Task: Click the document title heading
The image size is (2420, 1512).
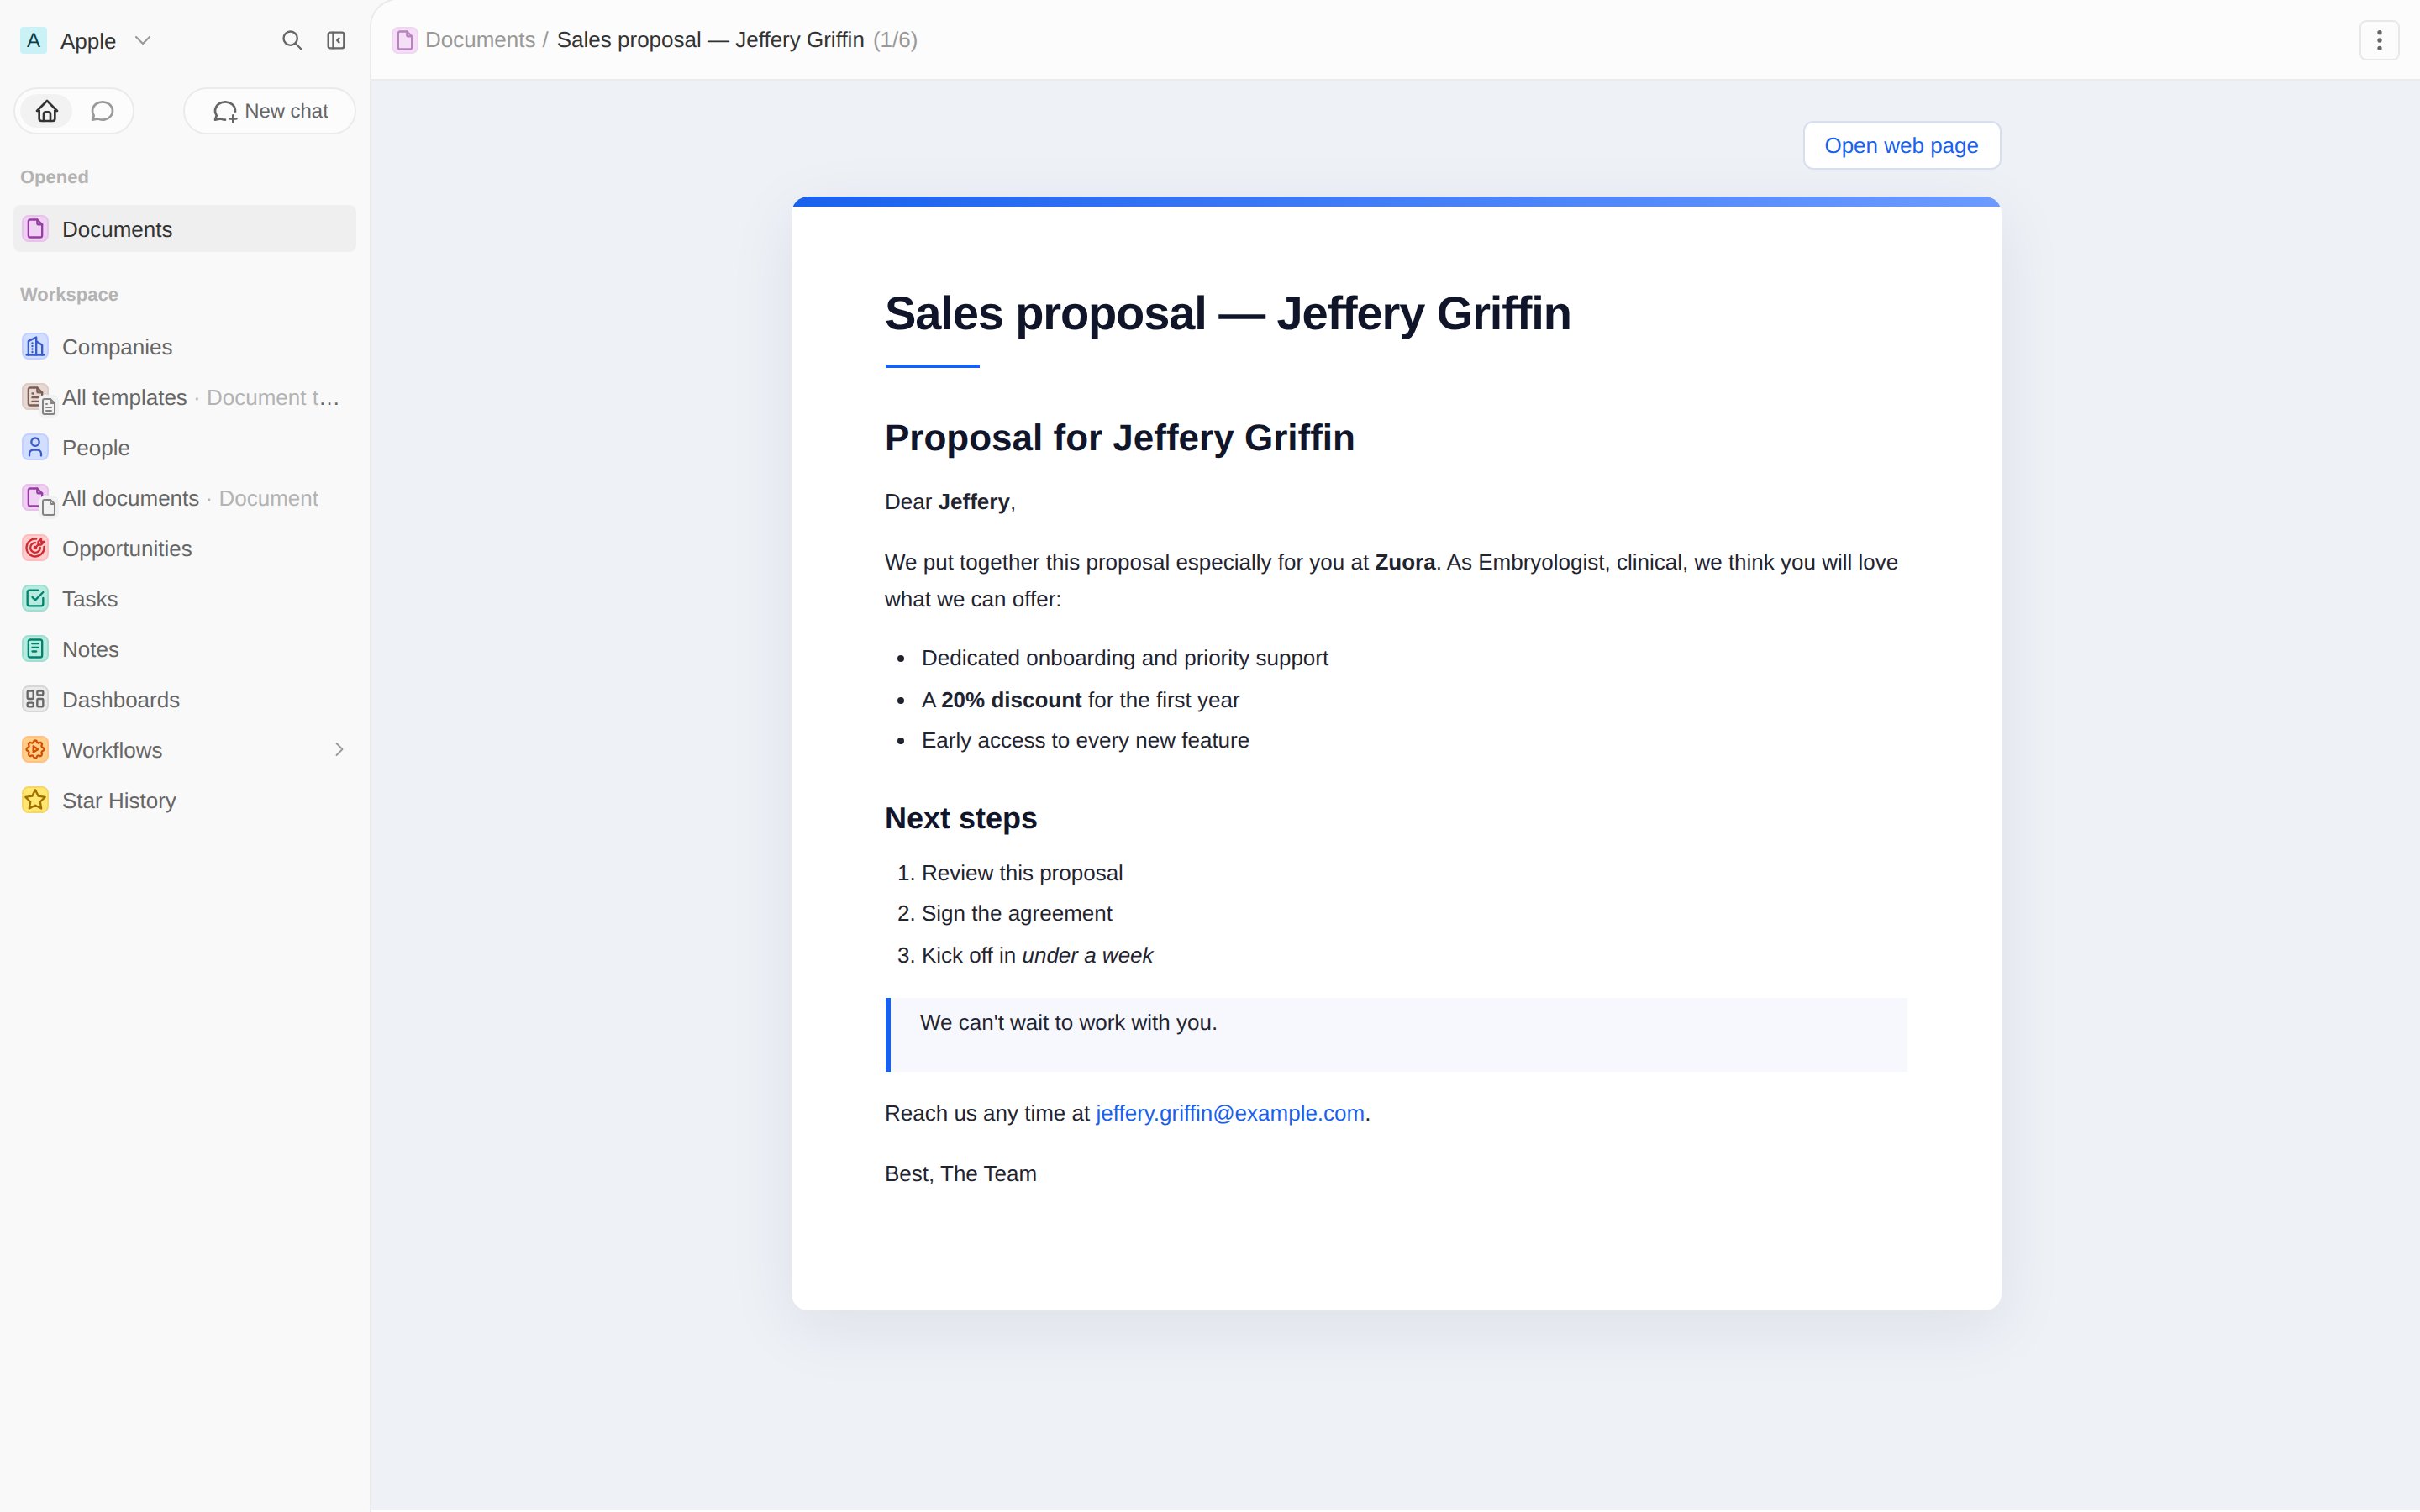Action: (x=1227, y=314)
